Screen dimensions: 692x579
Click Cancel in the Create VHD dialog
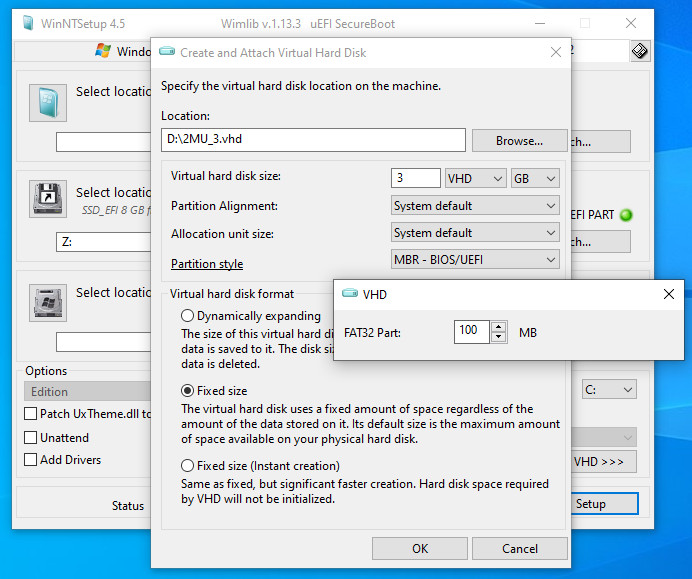[519, 549]
